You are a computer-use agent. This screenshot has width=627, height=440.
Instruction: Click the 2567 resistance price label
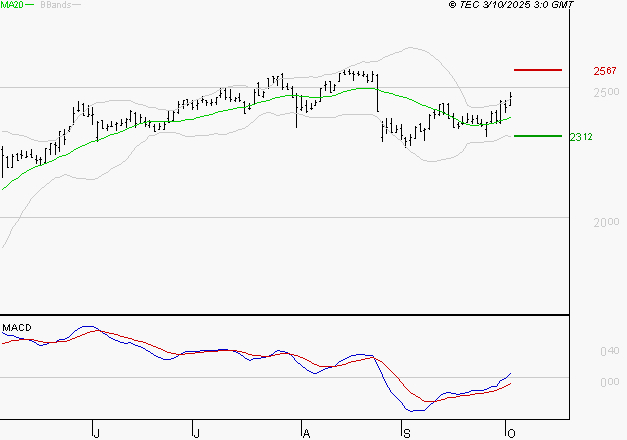pos(604,71)
